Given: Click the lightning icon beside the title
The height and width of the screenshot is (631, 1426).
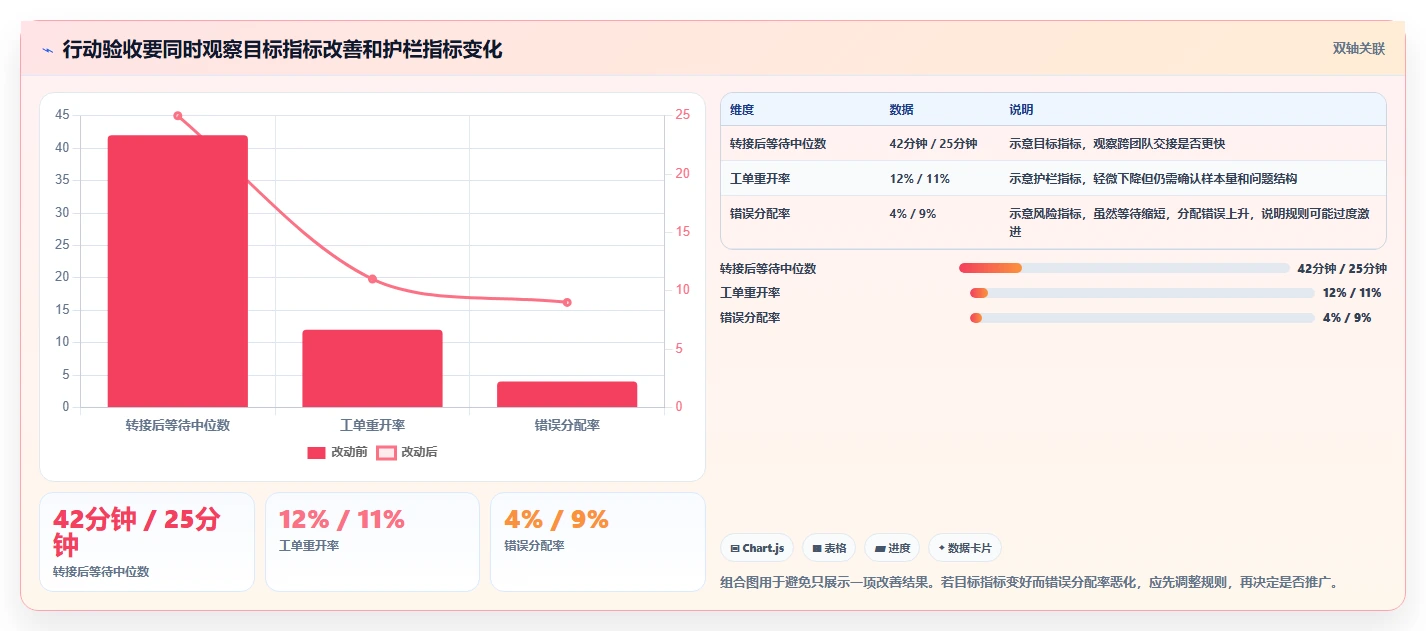Looking at the screenshot, I should point(47,50).
